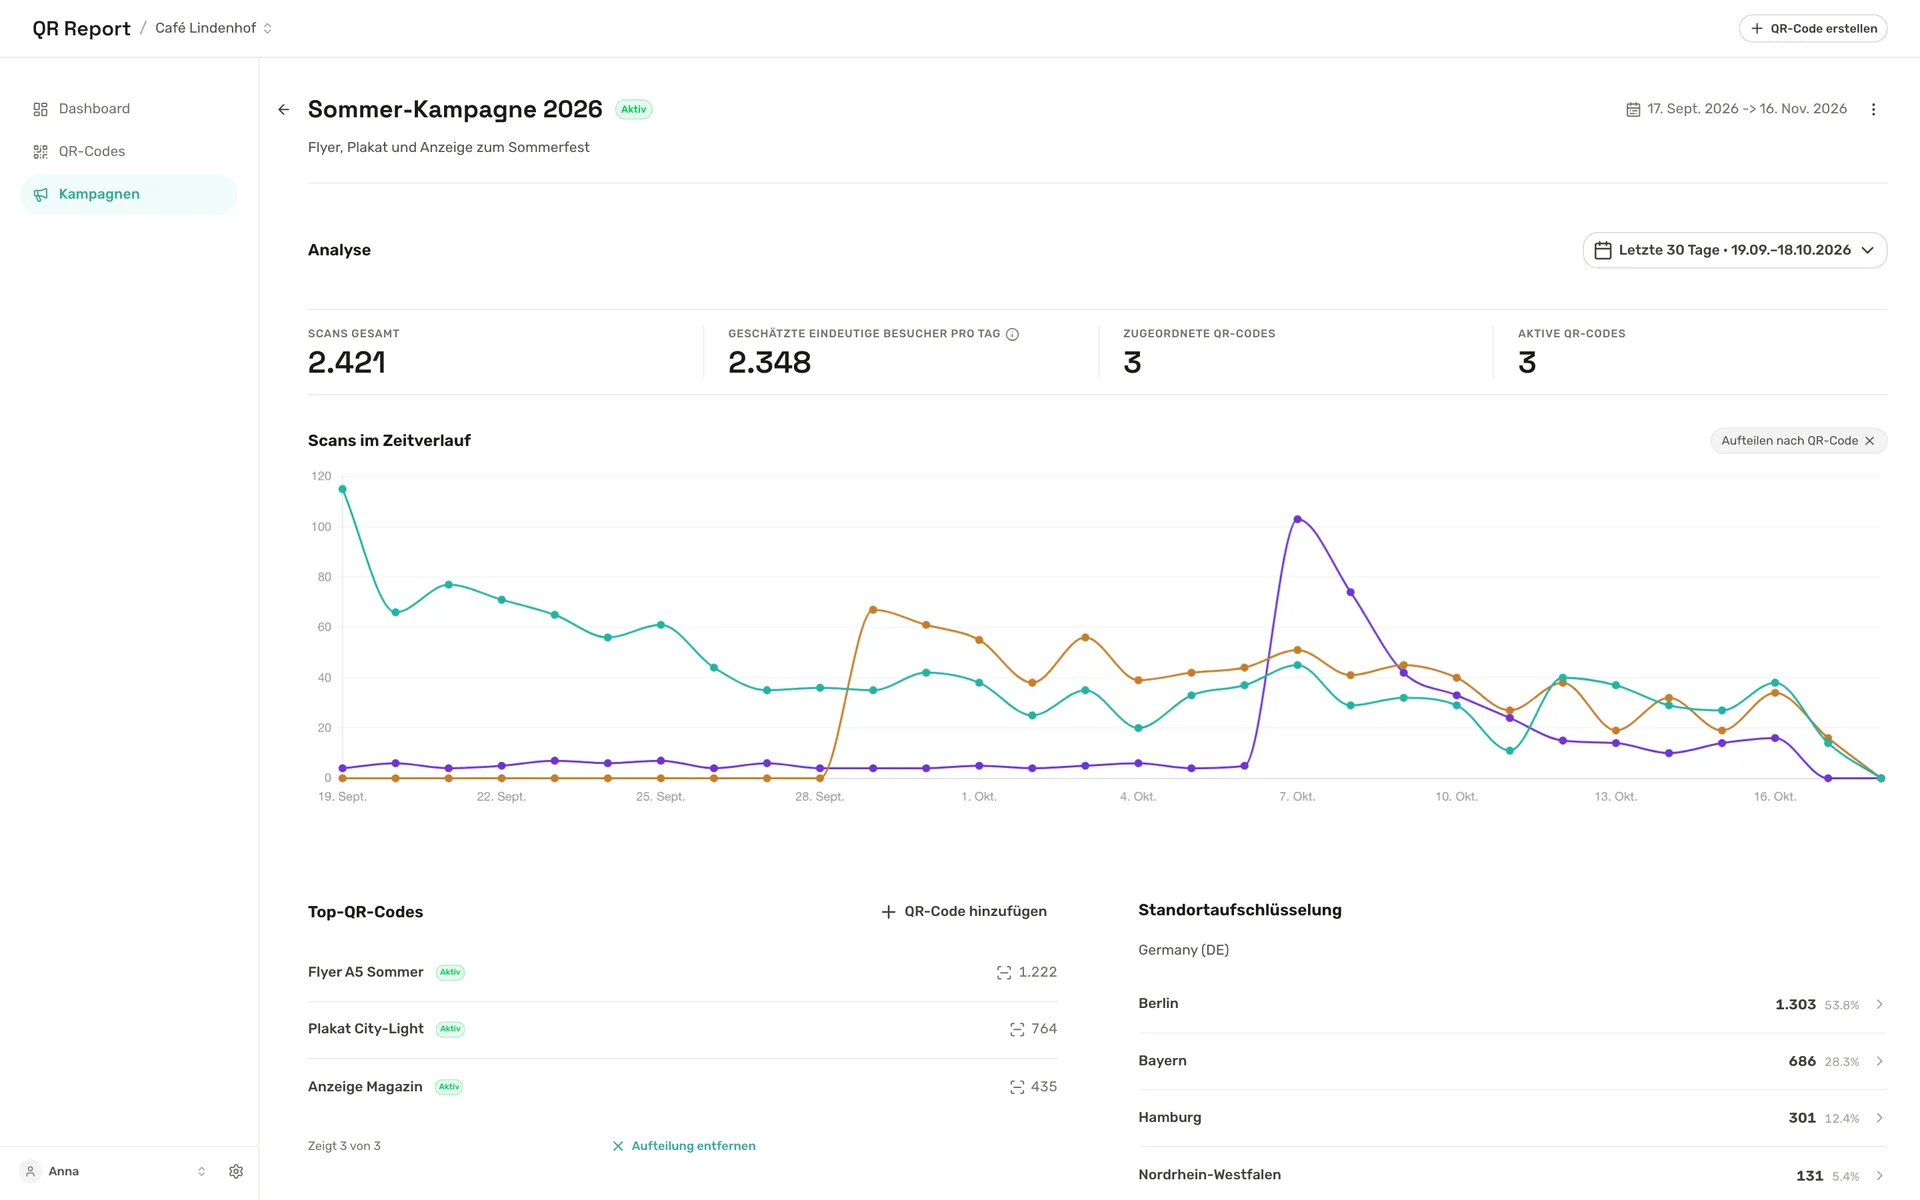Click the Anna user avatar icon
Viewport: 1920px width, 1200px height.
click(30, 1171)
